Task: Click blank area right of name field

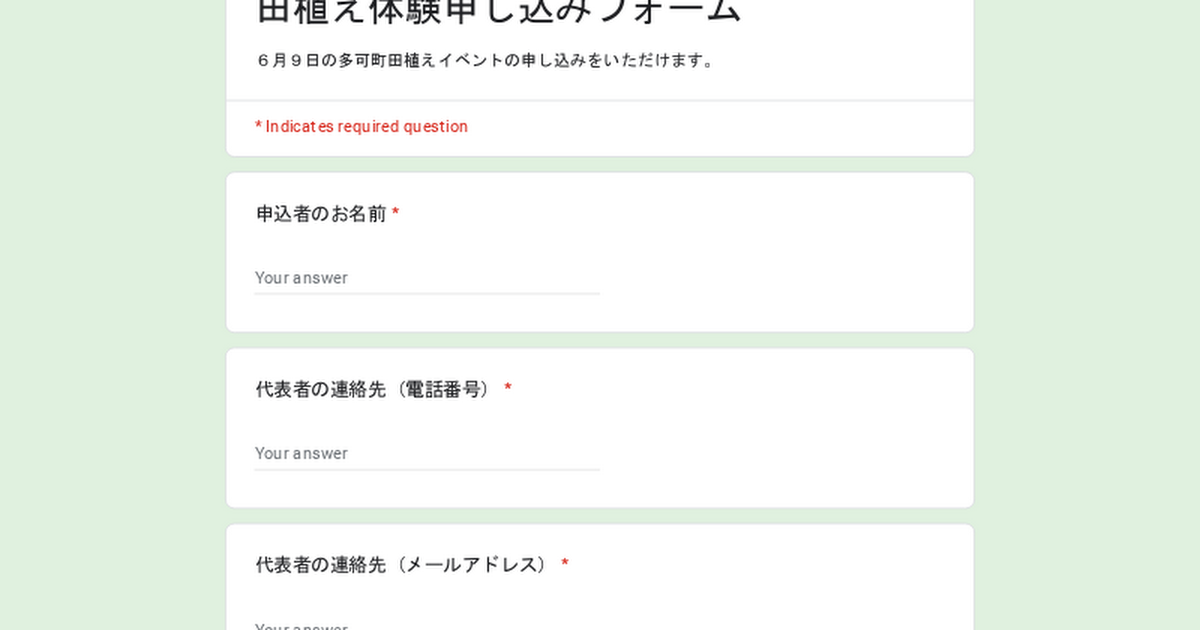Action: [x=780, y=270]
